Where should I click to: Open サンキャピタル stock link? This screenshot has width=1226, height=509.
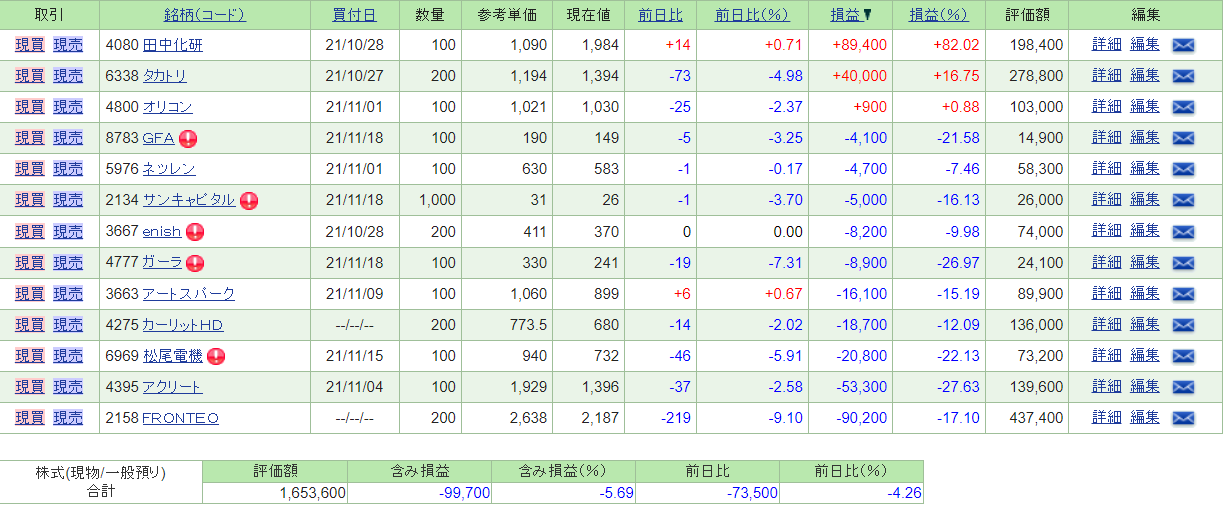pyautogui.click(x=189, y=200)
